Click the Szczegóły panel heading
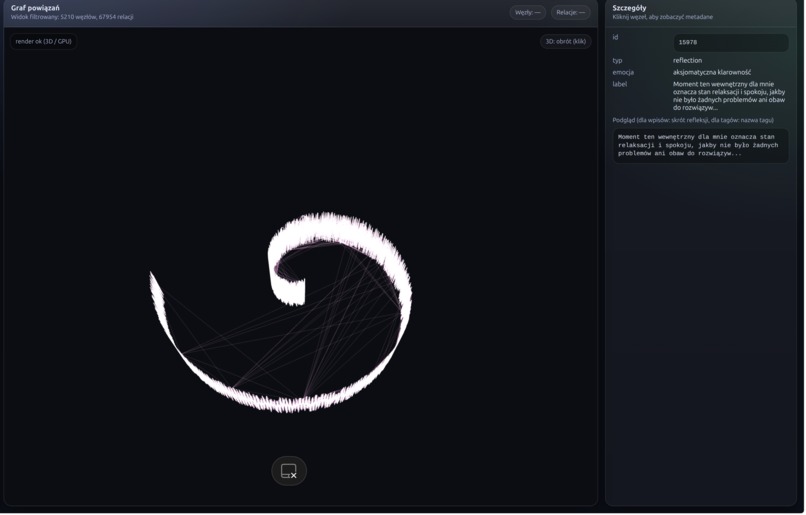The image size is (806, 515). click(x=629, y=8)
